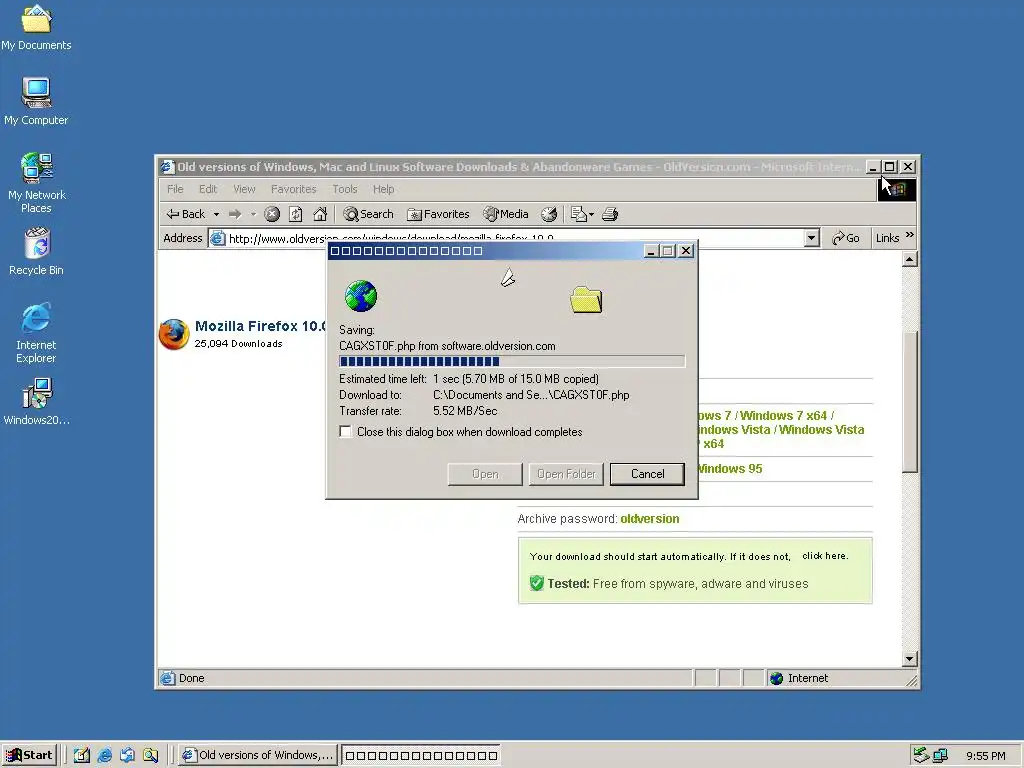Switch to download dialog taskbar button
1024x768 pixels.
coord(421,755)
